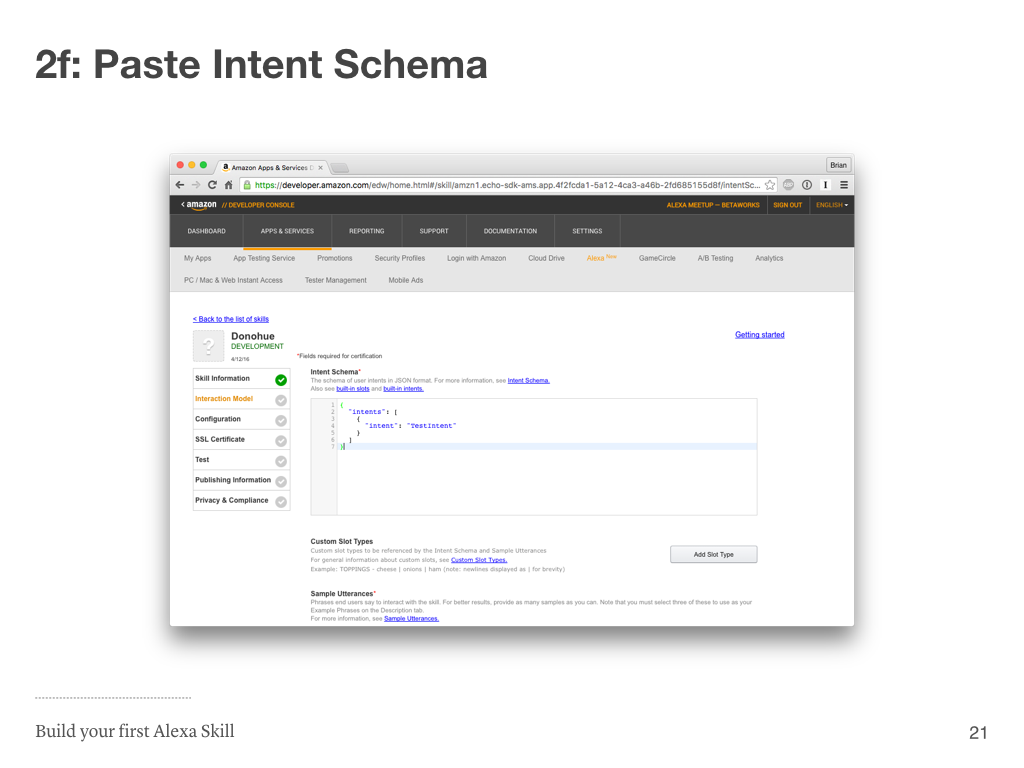The width and height of the screenshot is (1024, 768).
Task: Click the gray check next to Configuration
Action: [281, 421]
